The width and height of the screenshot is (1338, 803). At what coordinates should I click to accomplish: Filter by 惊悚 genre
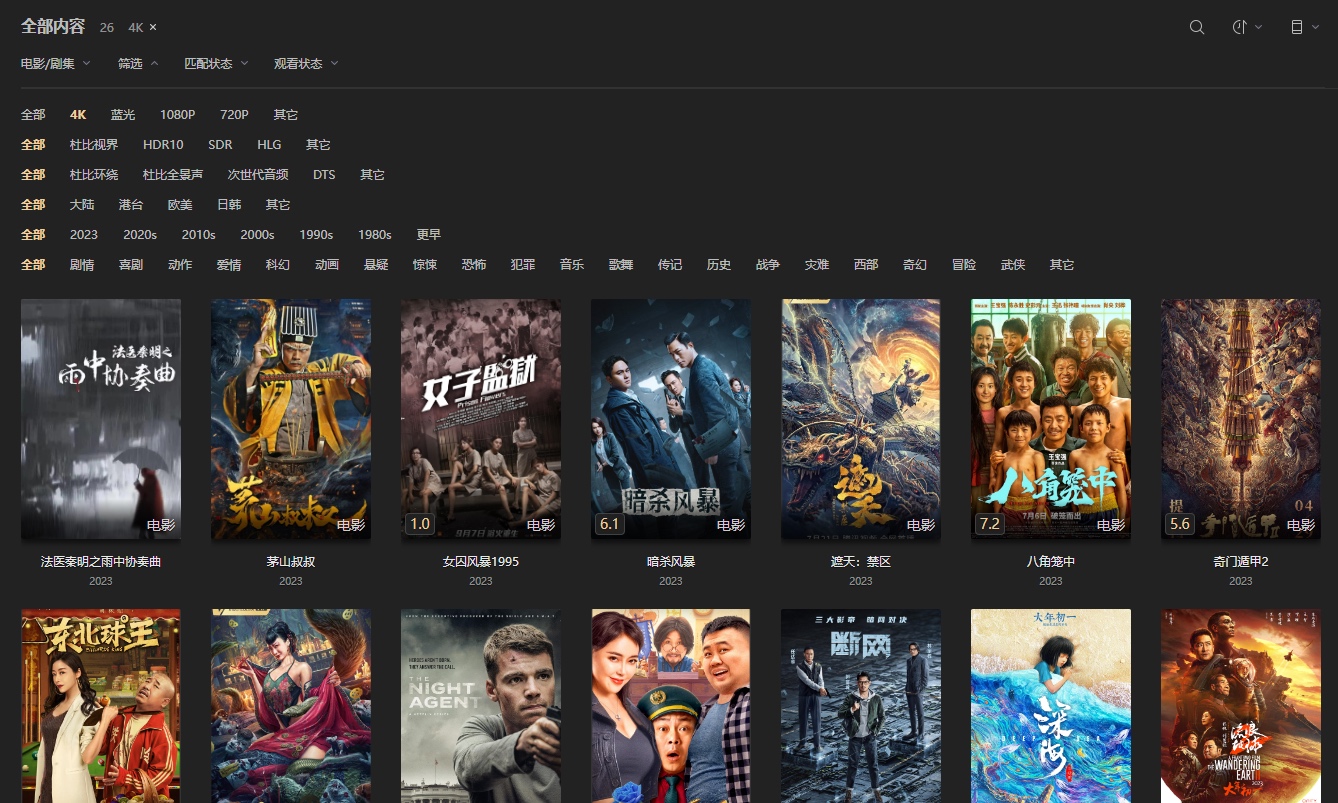(425, 265)
